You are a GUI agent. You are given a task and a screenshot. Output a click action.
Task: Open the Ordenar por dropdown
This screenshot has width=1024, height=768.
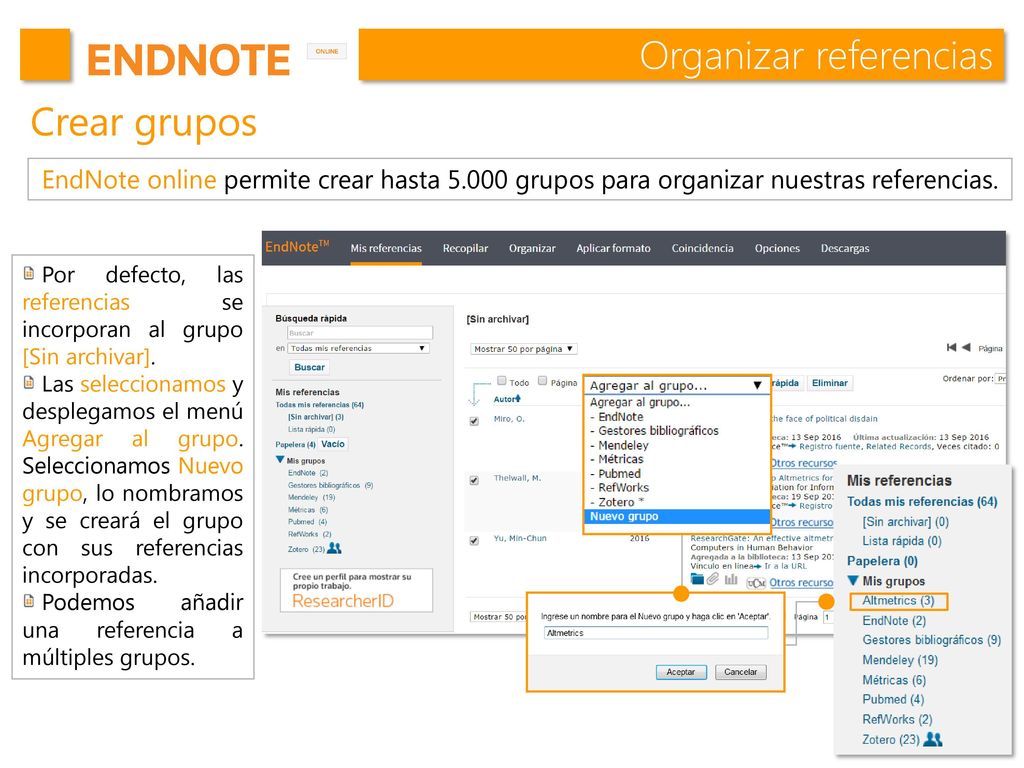1000,379
